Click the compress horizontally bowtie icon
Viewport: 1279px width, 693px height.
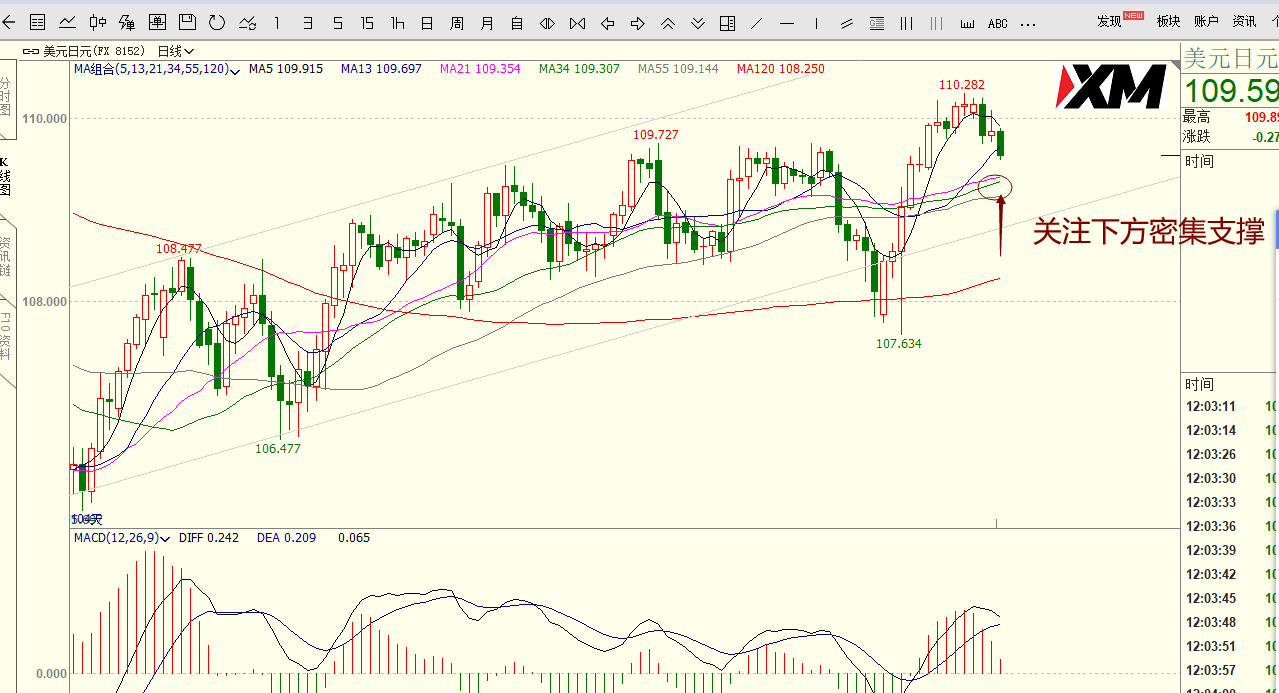(x=577, y=22)
